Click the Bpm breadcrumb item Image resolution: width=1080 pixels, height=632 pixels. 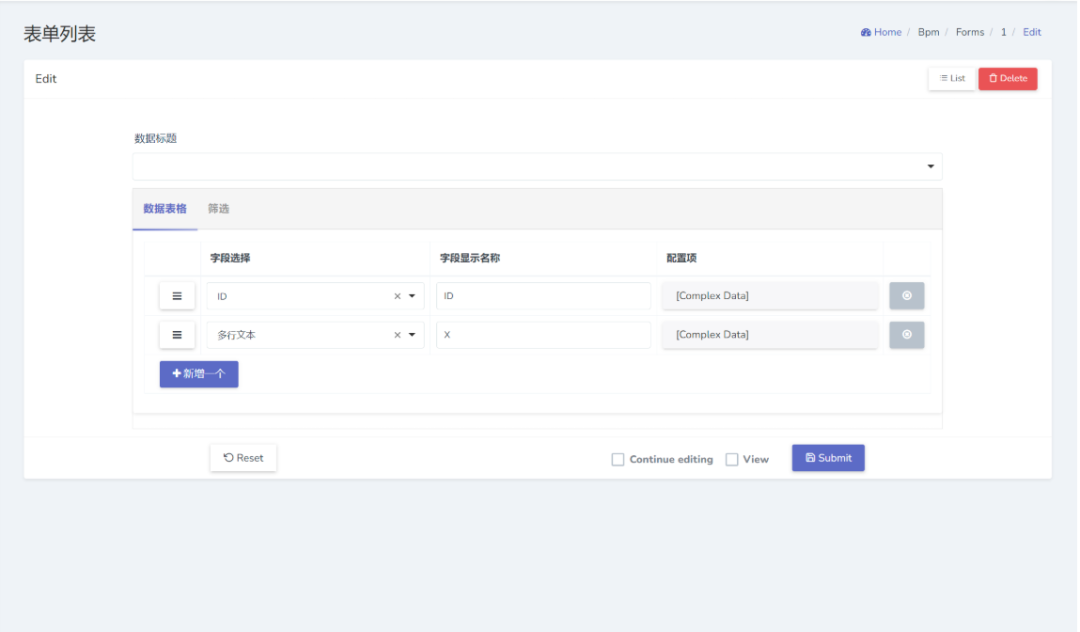tap(928, 32)
